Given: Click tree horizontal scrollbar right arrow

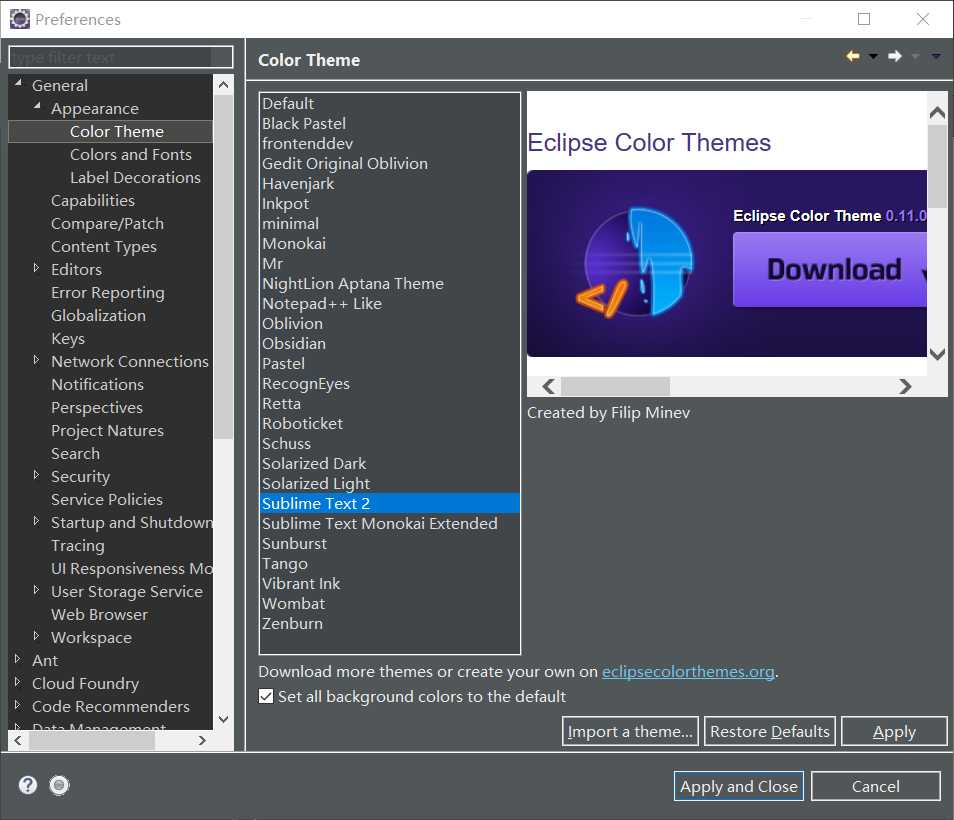Looking at the screenshot, I should click(202, 740).
